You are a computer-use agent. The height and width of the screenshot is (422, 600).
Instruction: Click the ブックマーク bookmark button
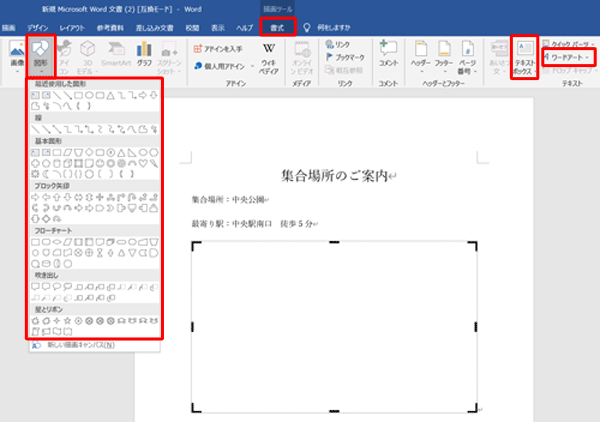[345, 57]
